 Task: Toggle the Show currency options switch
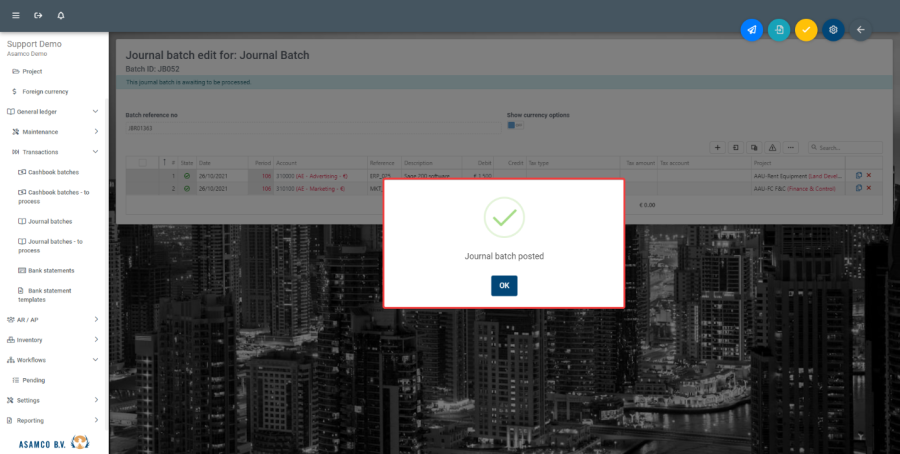point(515,125)
